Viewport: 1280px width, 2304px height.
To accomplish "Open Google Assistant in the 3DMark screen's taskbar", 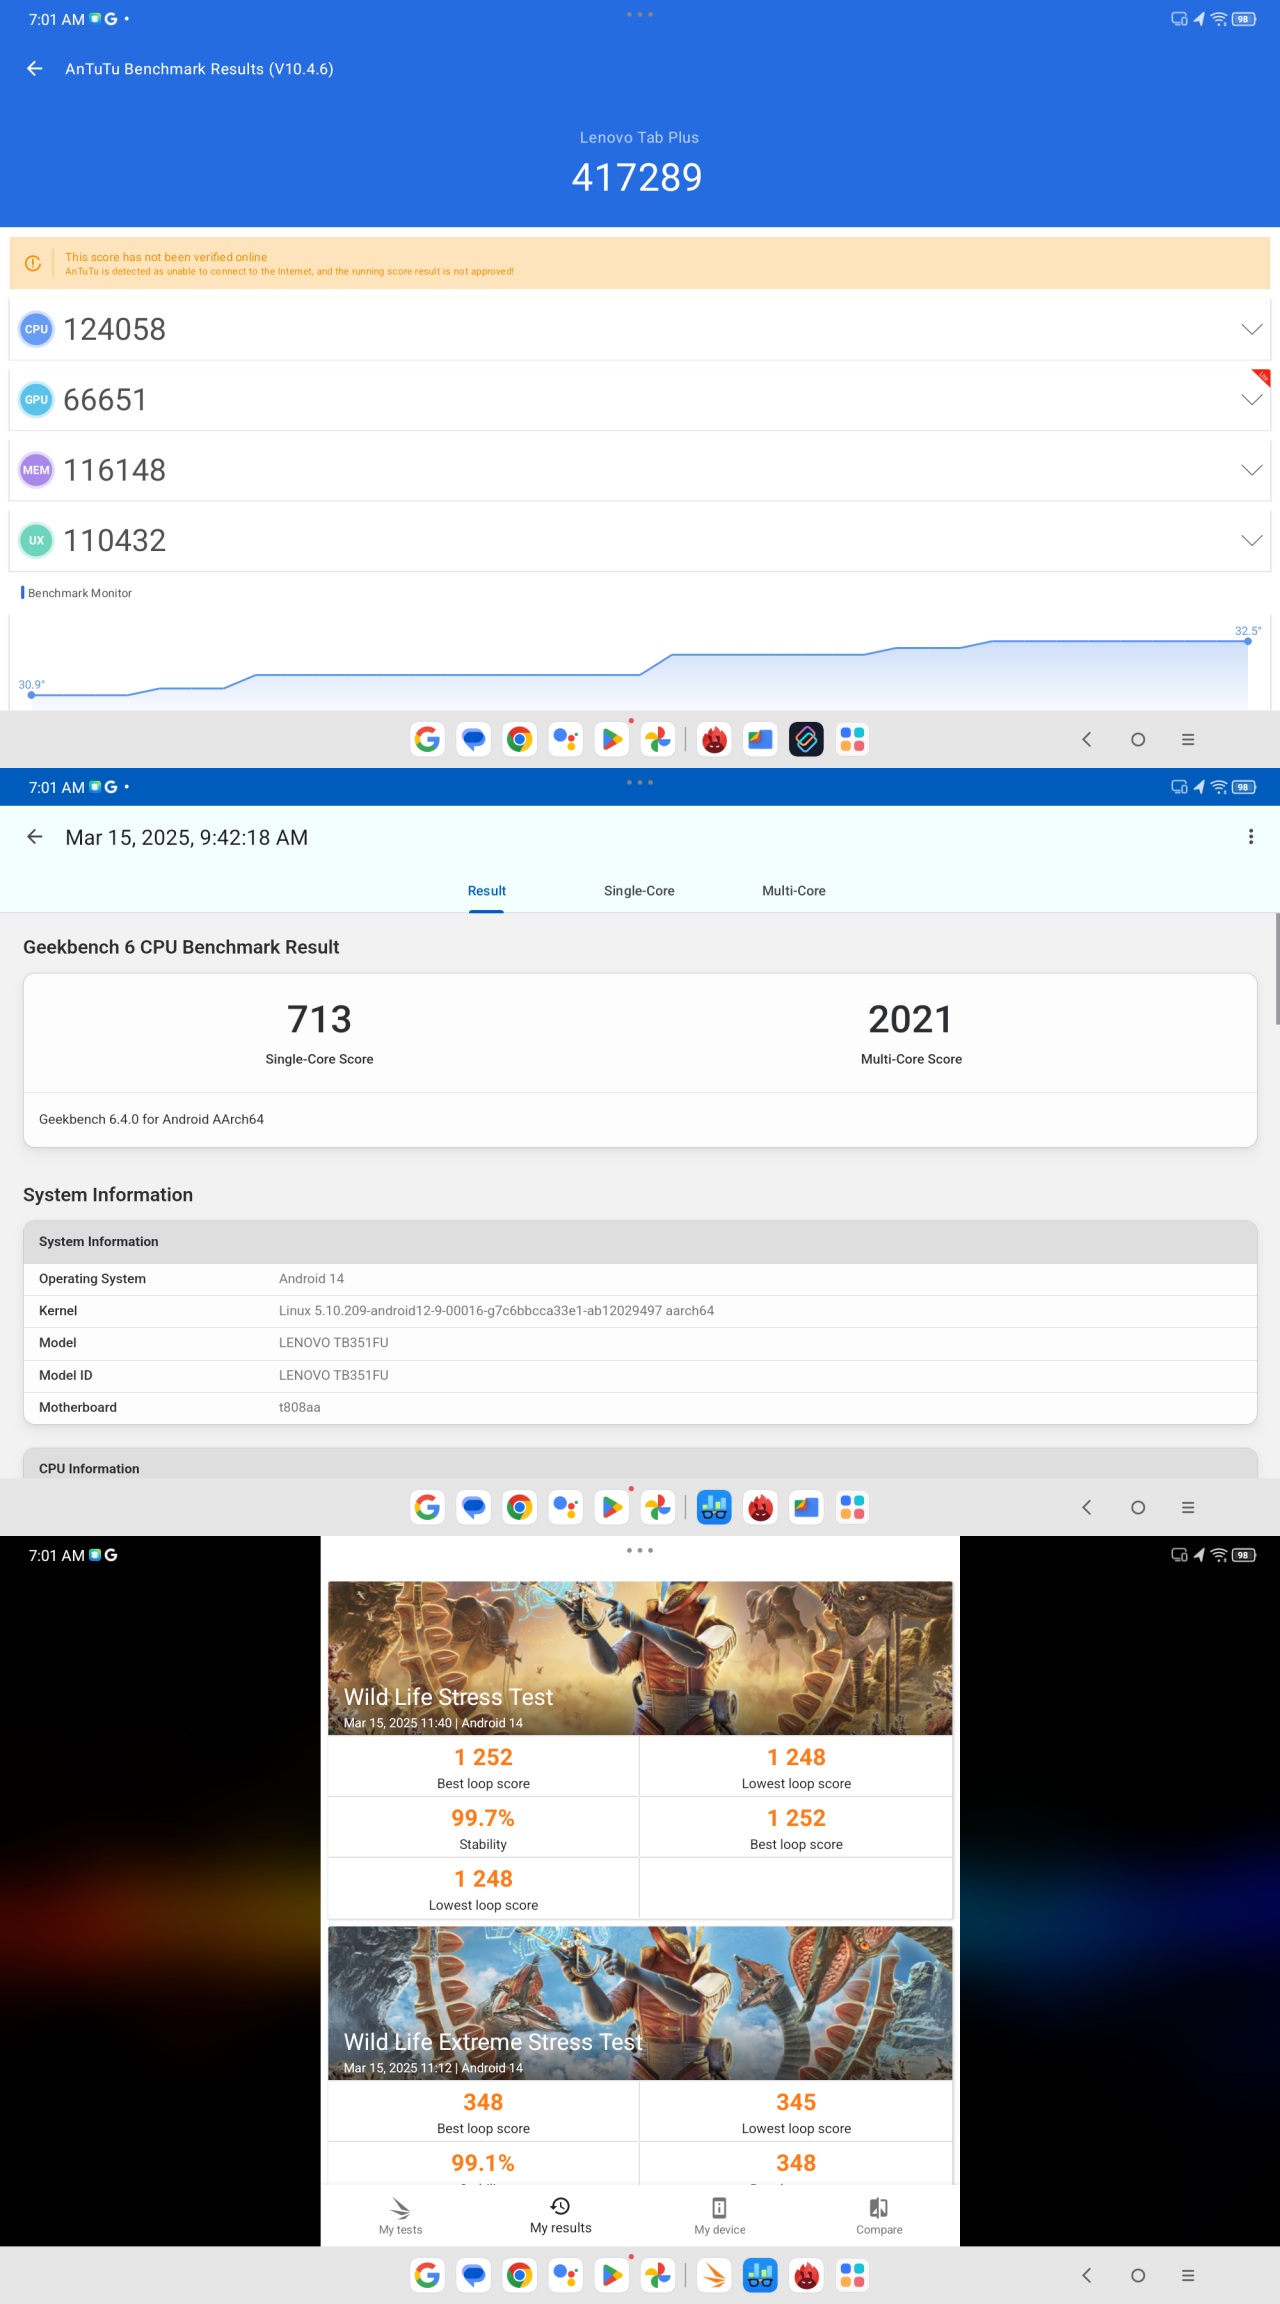I will [565, 2275].
